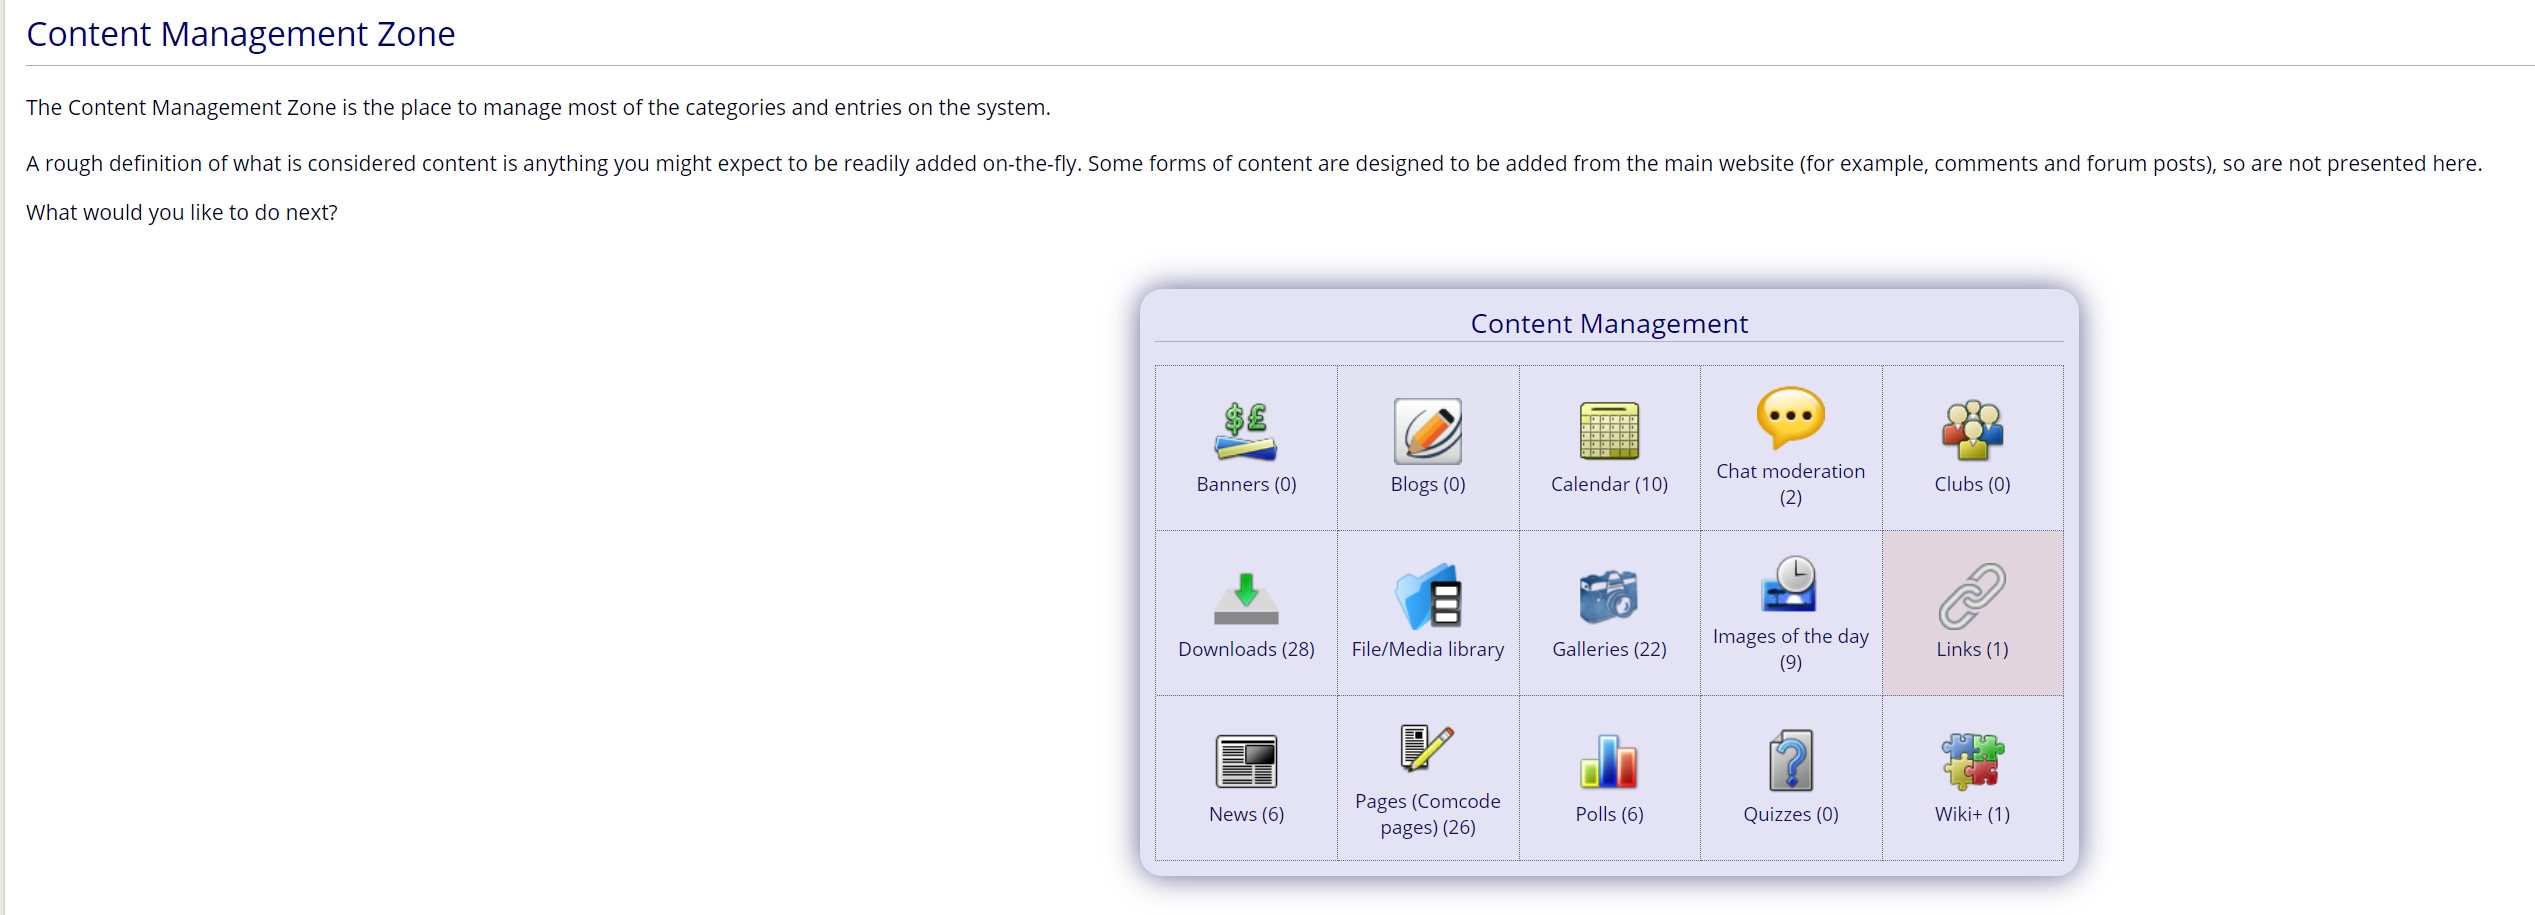
Task: Open the File/Media library folder icon
Action: 1427,597
